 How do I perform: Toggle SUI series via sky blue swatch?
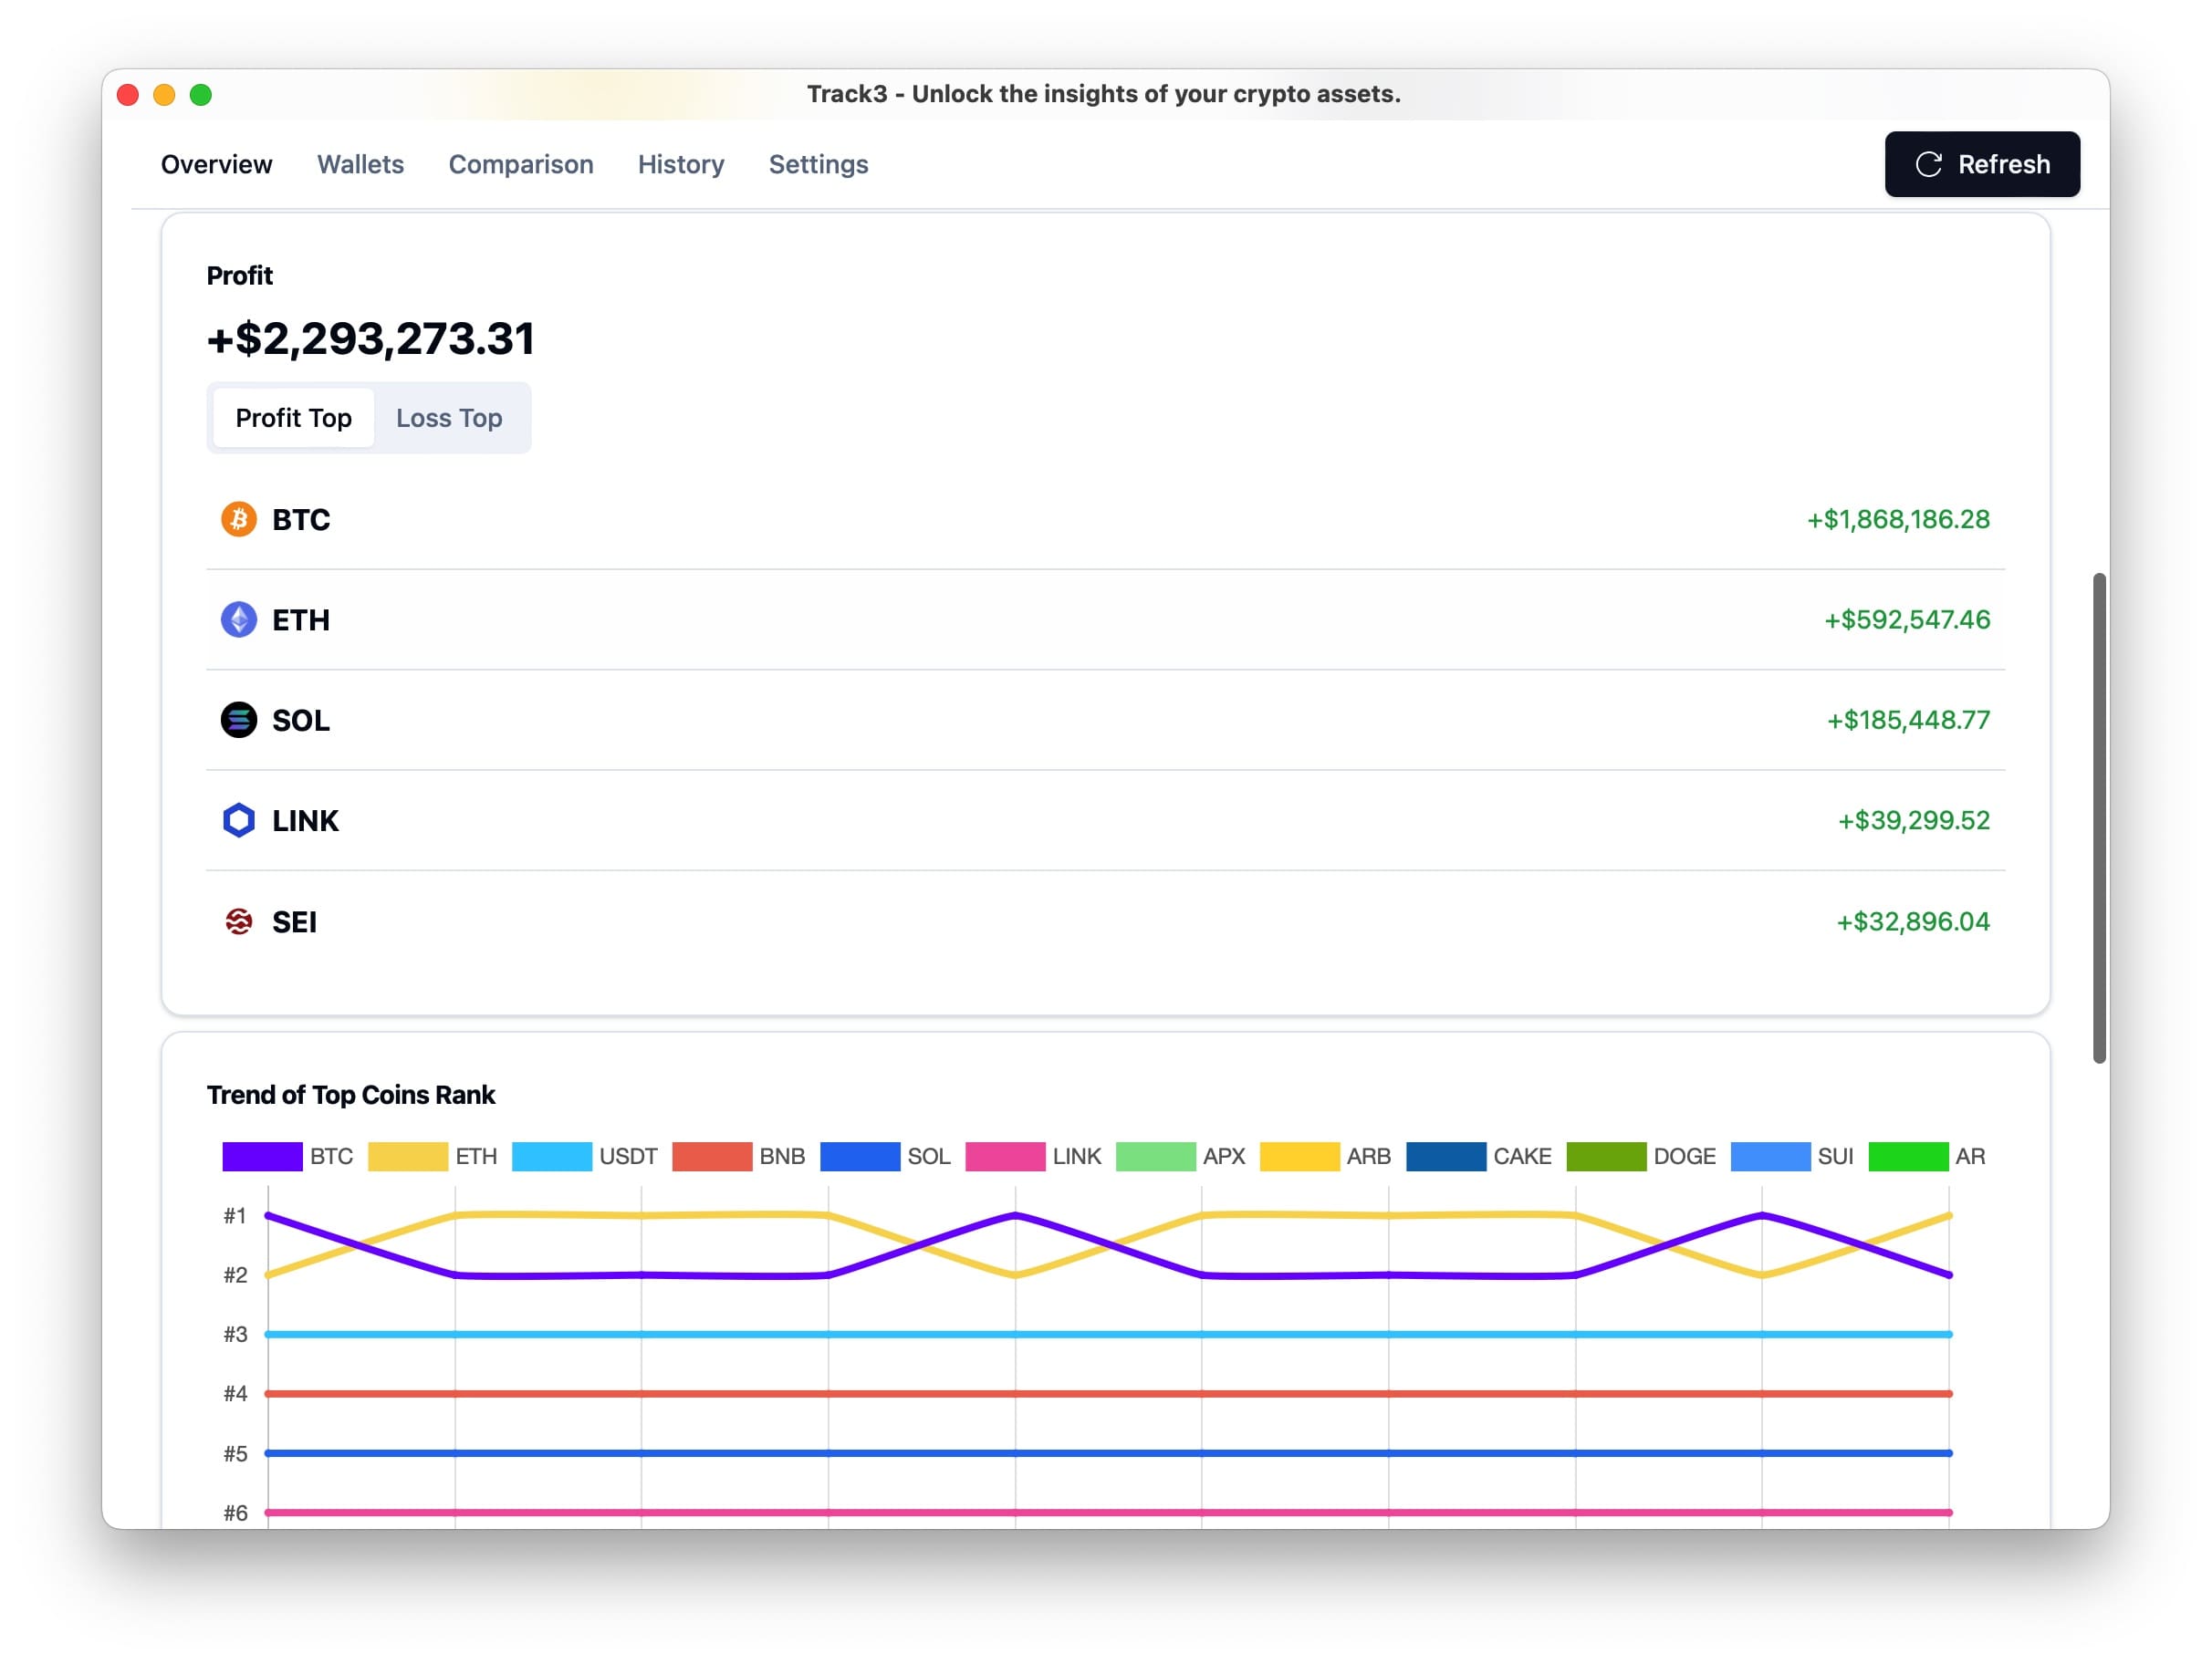(1770, 1156)
